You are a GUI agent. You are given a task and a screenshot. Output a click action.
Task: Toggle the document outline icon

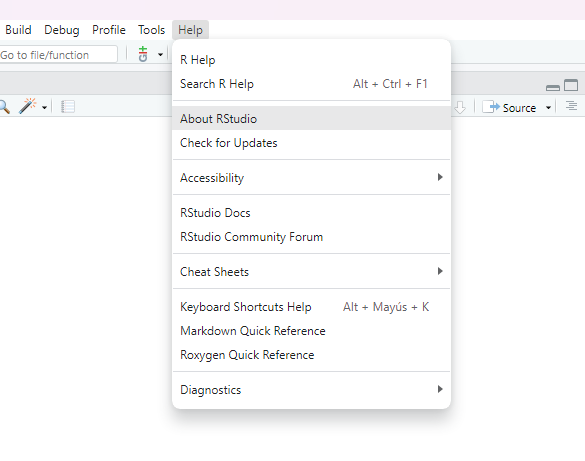pos(571,106)
